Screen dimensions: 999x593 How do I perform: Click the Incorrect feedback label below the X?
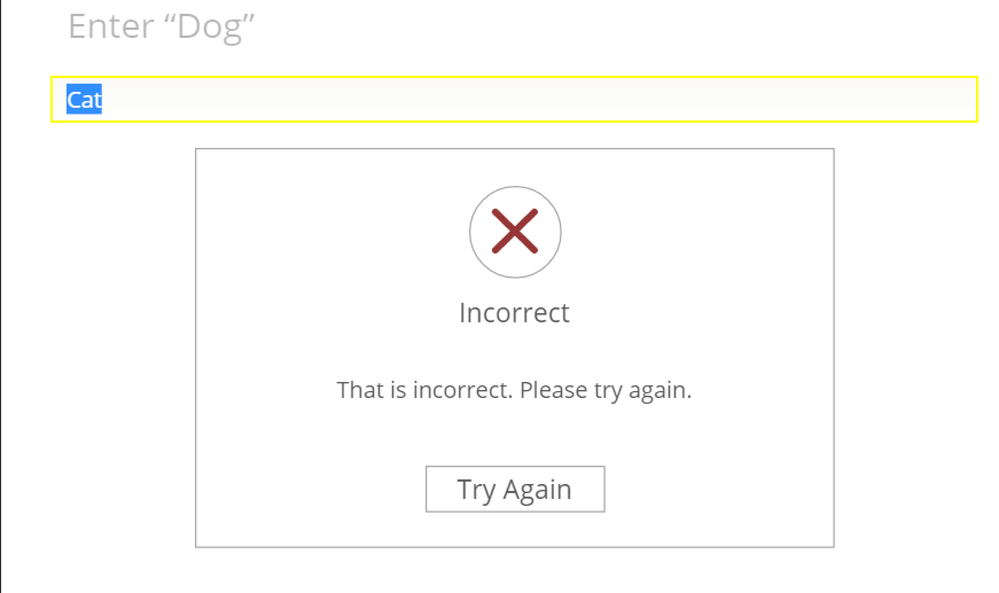click(514, 313)
